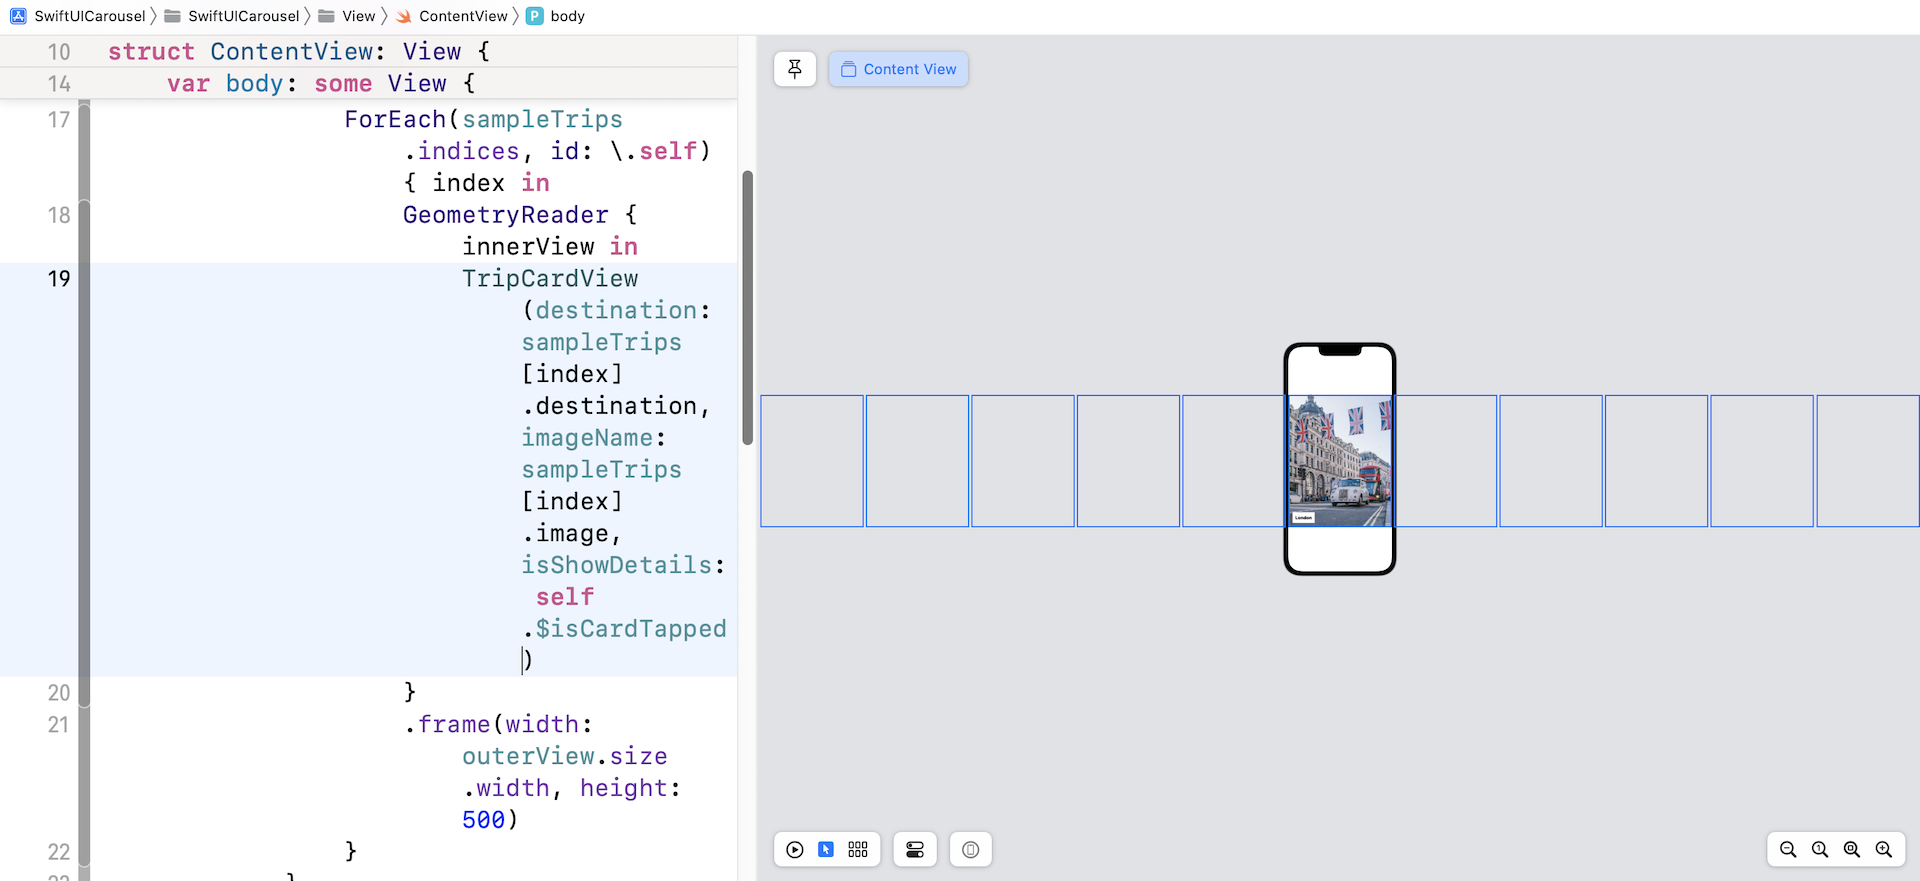Open ContentView file in the jump bar

coord(452,16)
